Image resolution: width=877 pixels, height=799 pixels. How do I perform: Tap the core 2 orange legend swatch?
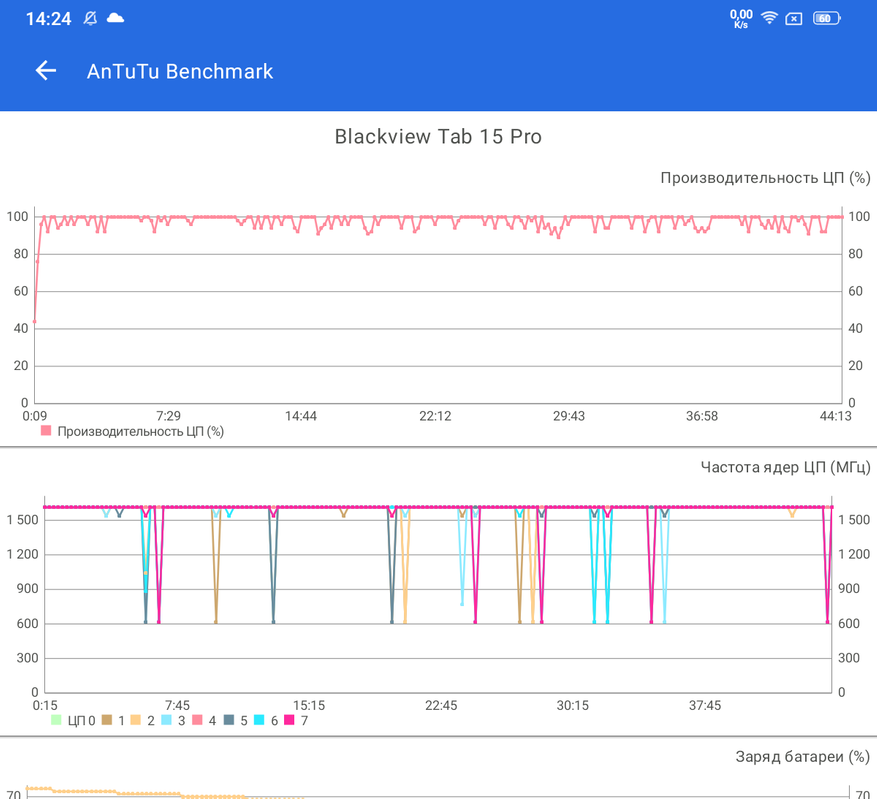136,720
